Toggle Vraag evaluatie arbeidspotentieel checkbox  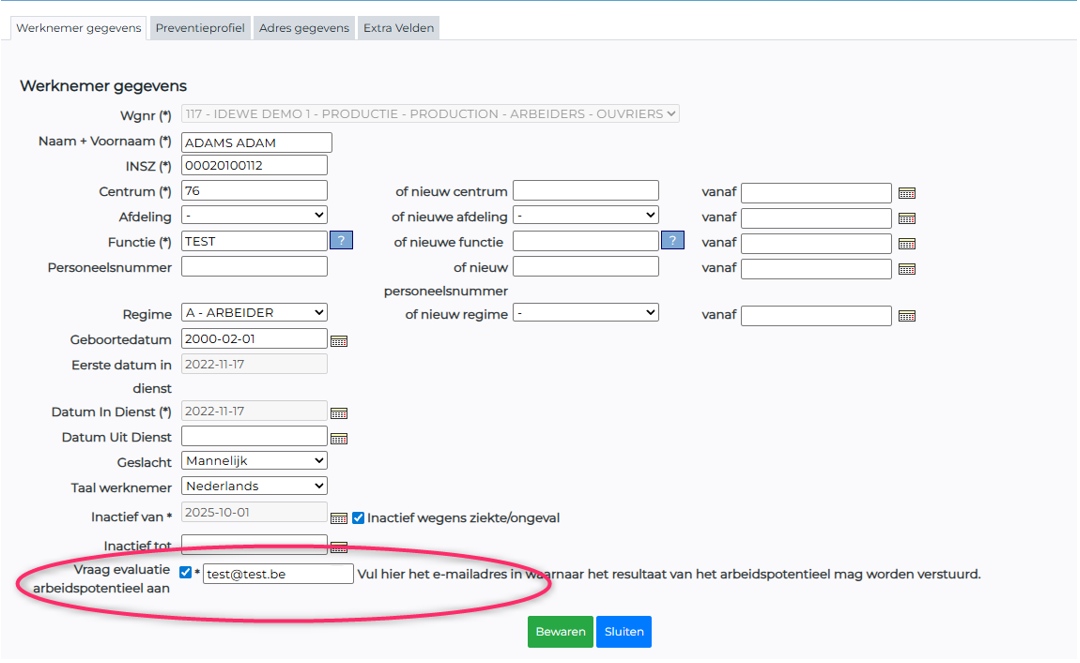tap(185, 573)
